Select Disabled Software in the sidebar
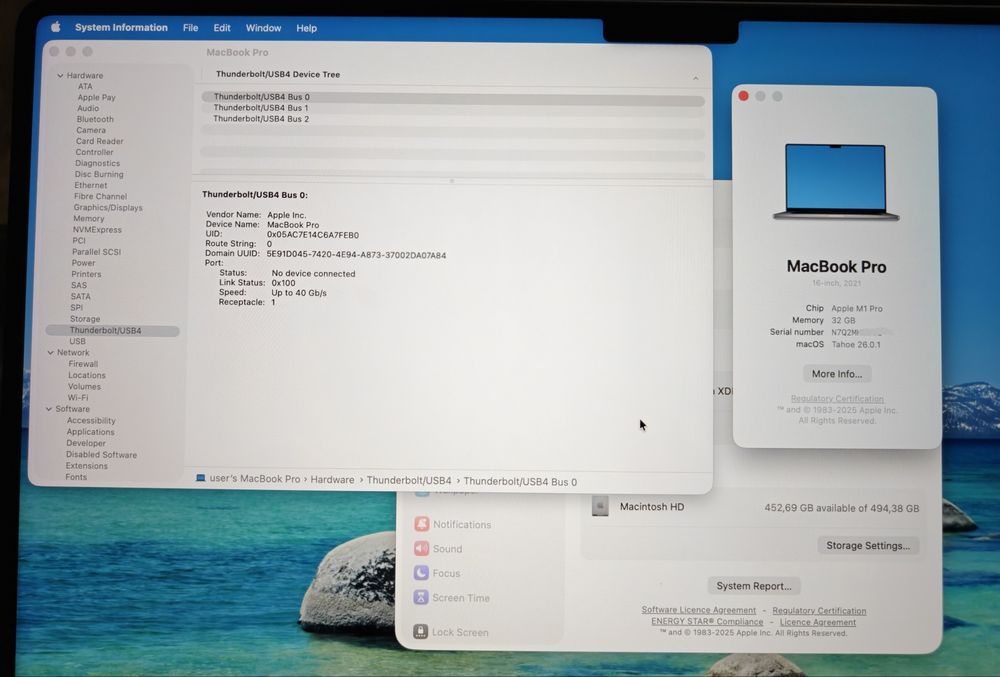 (101, 455)
